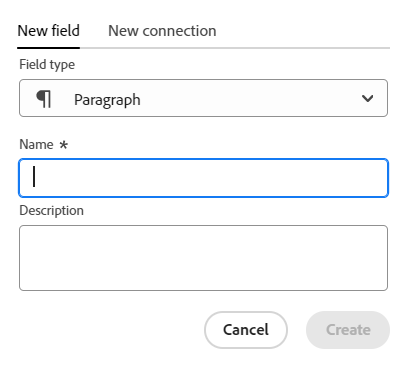
Task: Click the required asterisk next to Name
Action: [63, 144]
